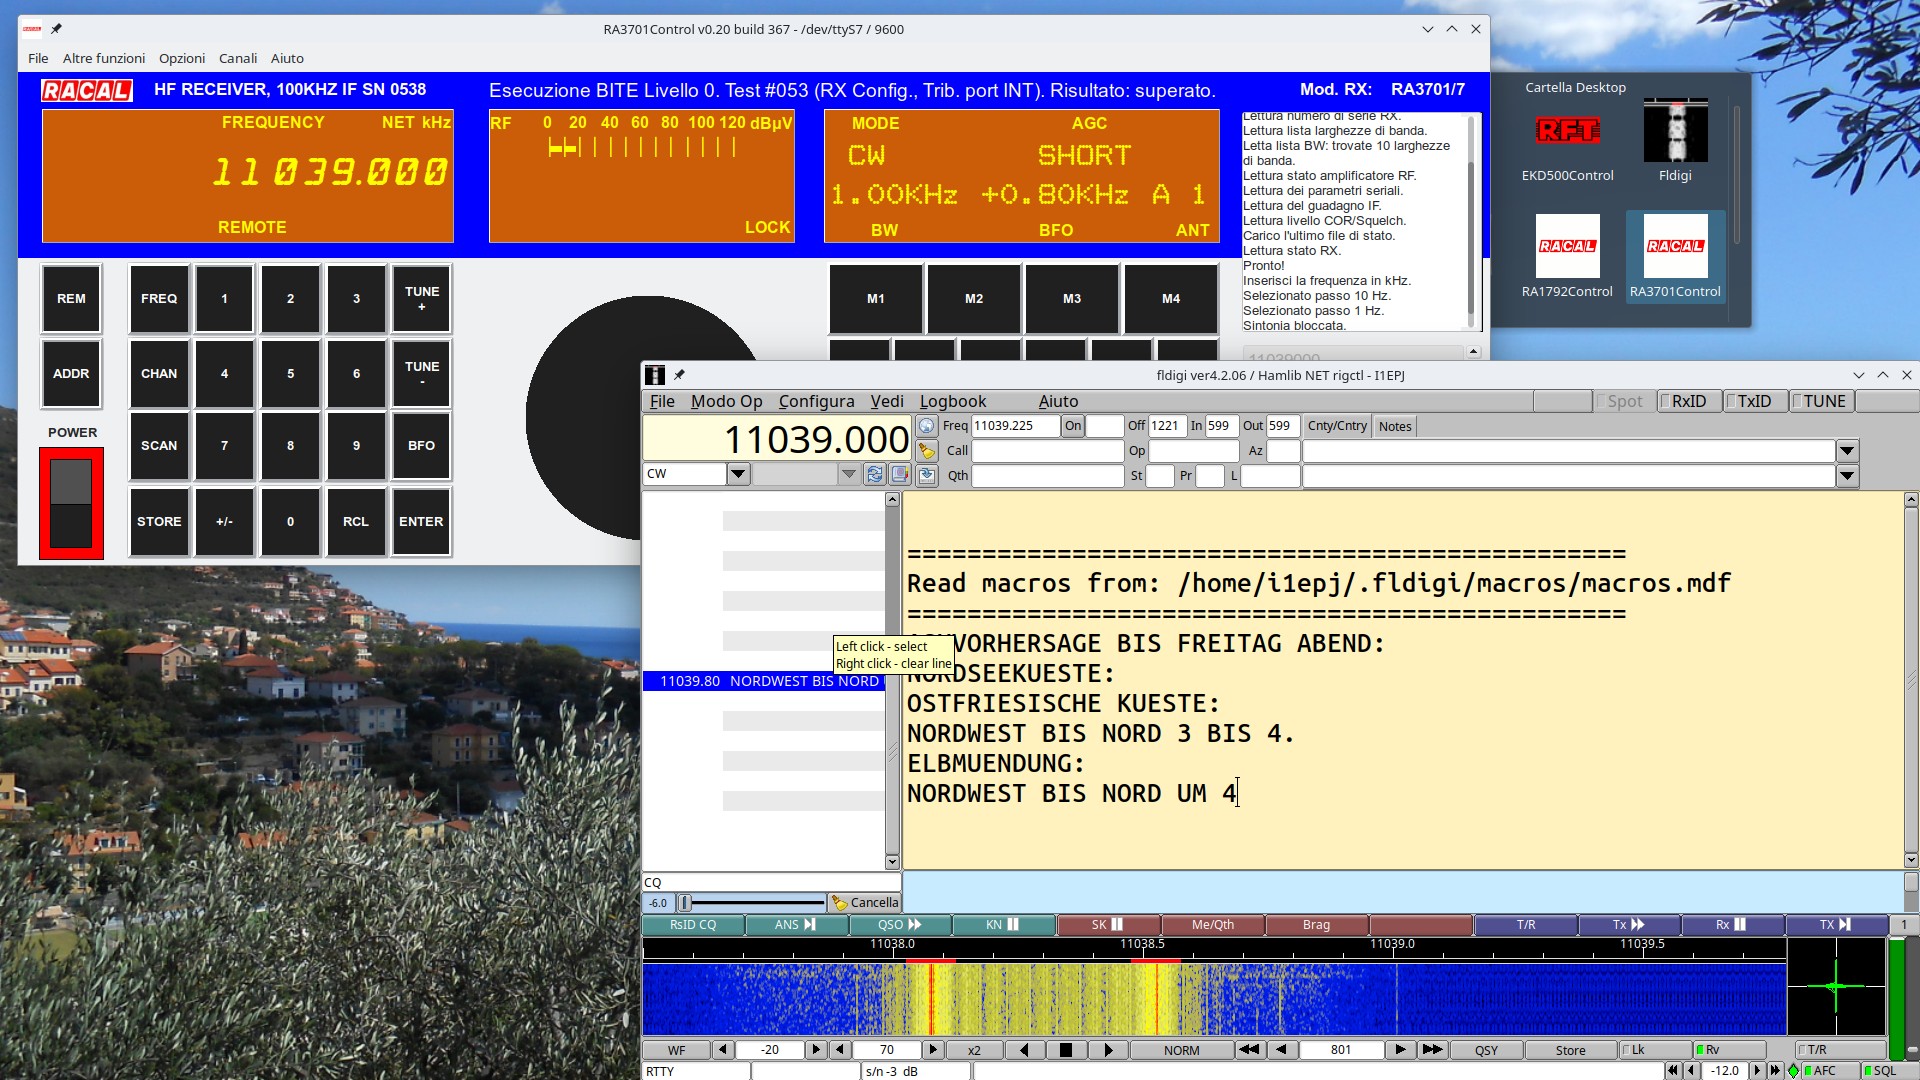The image size is (1920, 1080).
Task: Enable the TxID toggle
Action: coord(1754,401)
